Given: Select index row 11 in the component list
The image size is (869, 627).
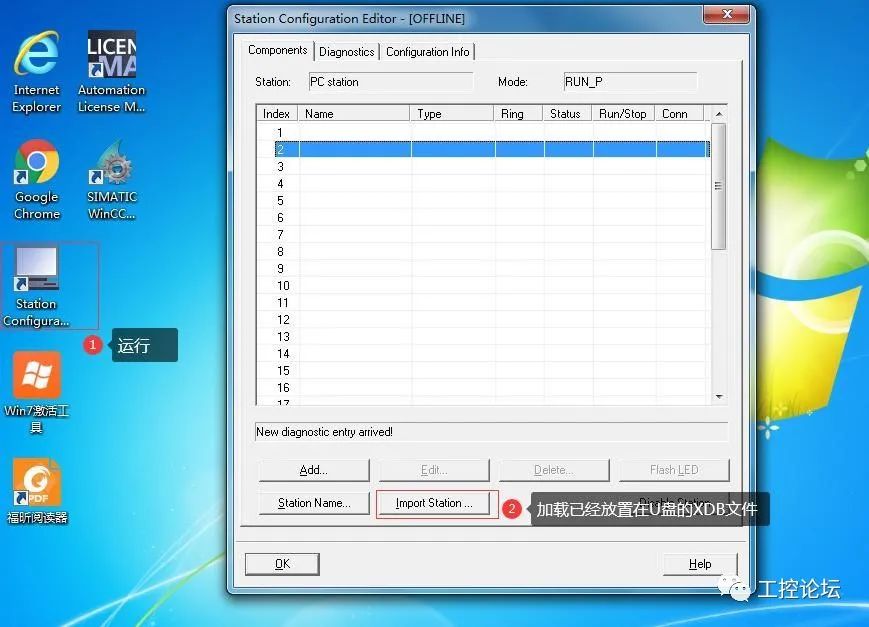Looking at the screenshot, I should [483, 303].
